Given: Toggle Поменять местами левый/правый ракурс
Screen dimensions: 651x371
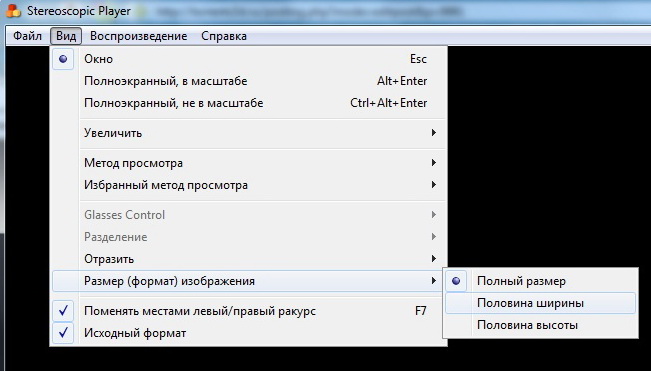Looking at the screenshot, I should coord(248,311).
